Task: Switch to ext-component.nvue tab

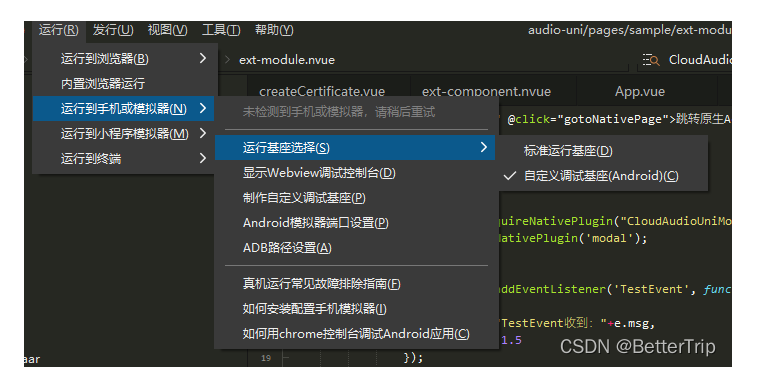Action: [486, 91]
